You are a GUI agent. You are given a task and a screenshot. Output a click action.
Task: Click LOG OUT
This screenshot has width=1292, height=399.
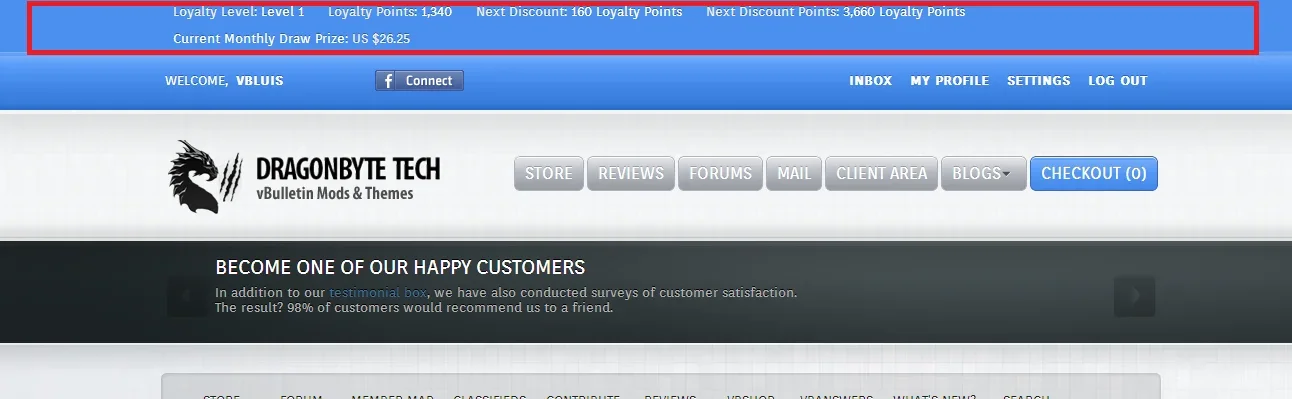point(1117,81)
